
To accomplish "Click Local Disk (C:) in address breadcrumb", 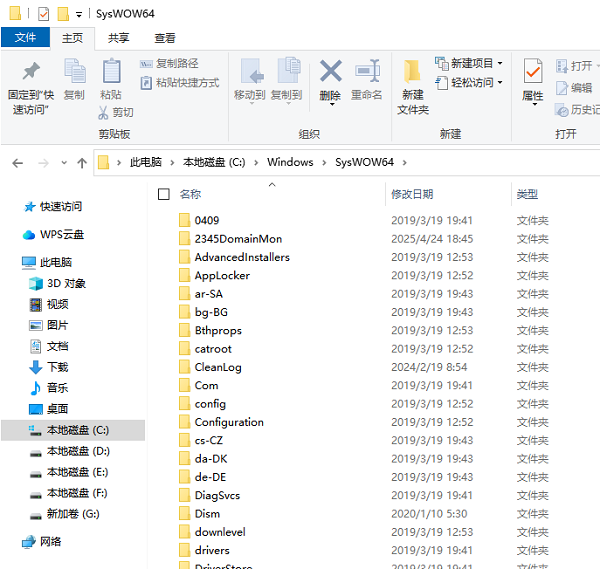I will tap(214, 162).
